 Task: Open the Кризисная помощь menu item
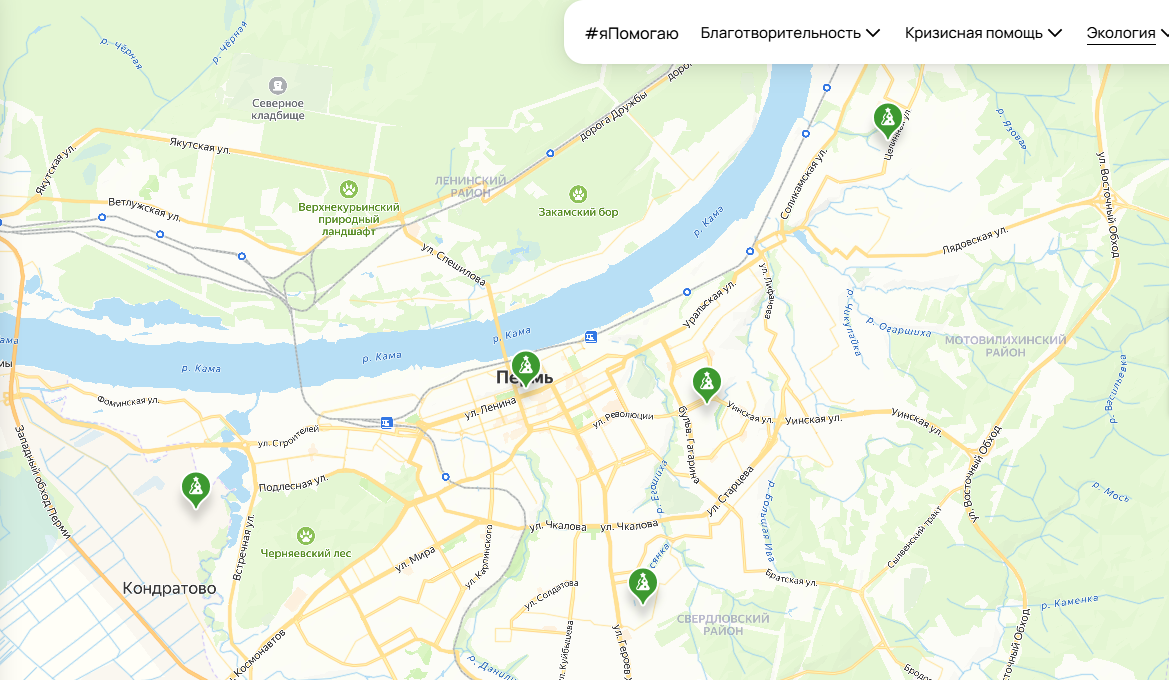[x=974, y=33]
